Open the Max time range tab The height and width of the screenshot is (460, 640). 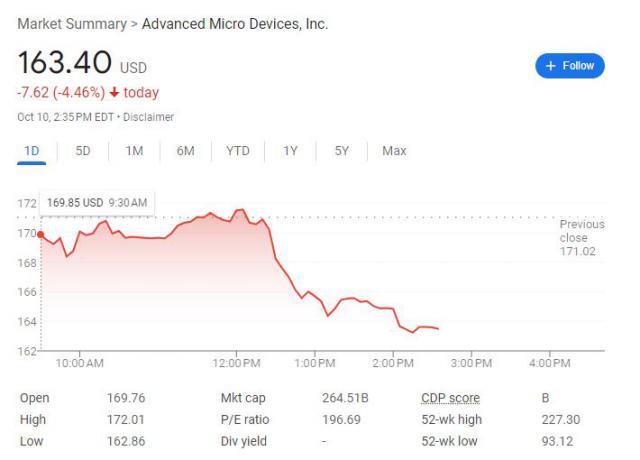click(394, 151)
